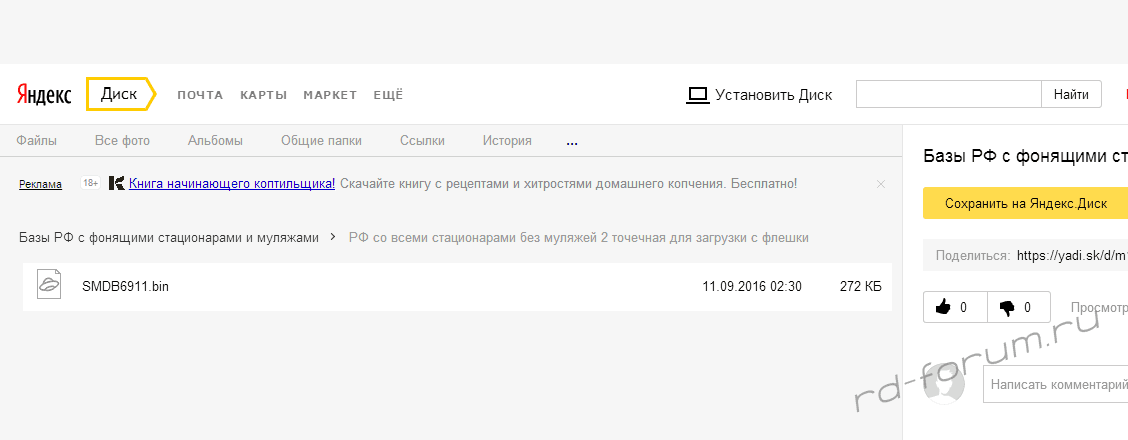Switch to the Файлы tab

coord(37,141)
